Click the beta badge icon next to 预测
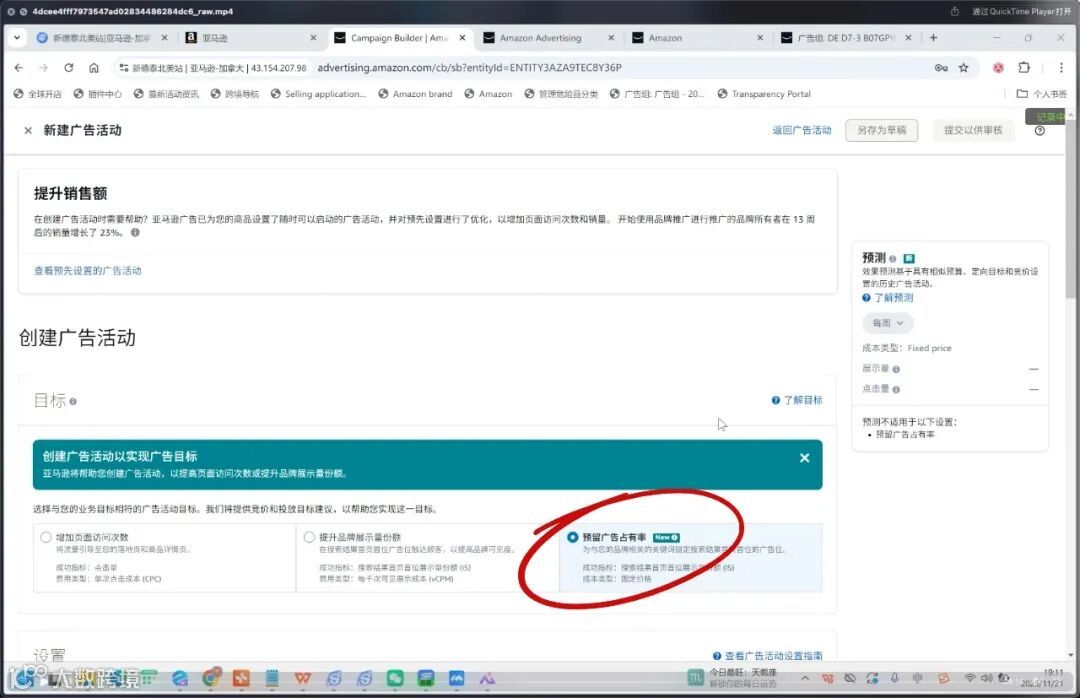This screenshot has width=1080, height=698. pyautogui.click(x=909, y=258)
